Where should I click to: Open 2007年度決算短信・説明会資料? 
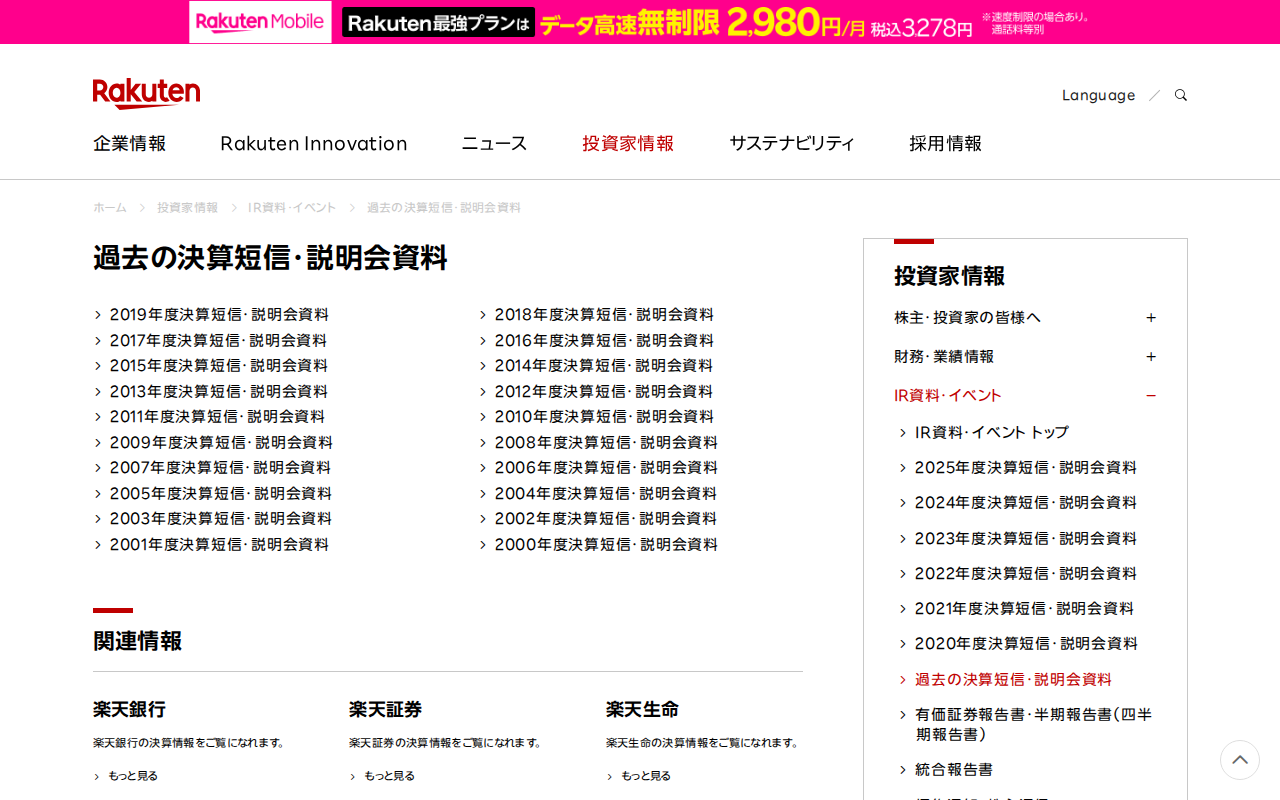coord(220,468)
